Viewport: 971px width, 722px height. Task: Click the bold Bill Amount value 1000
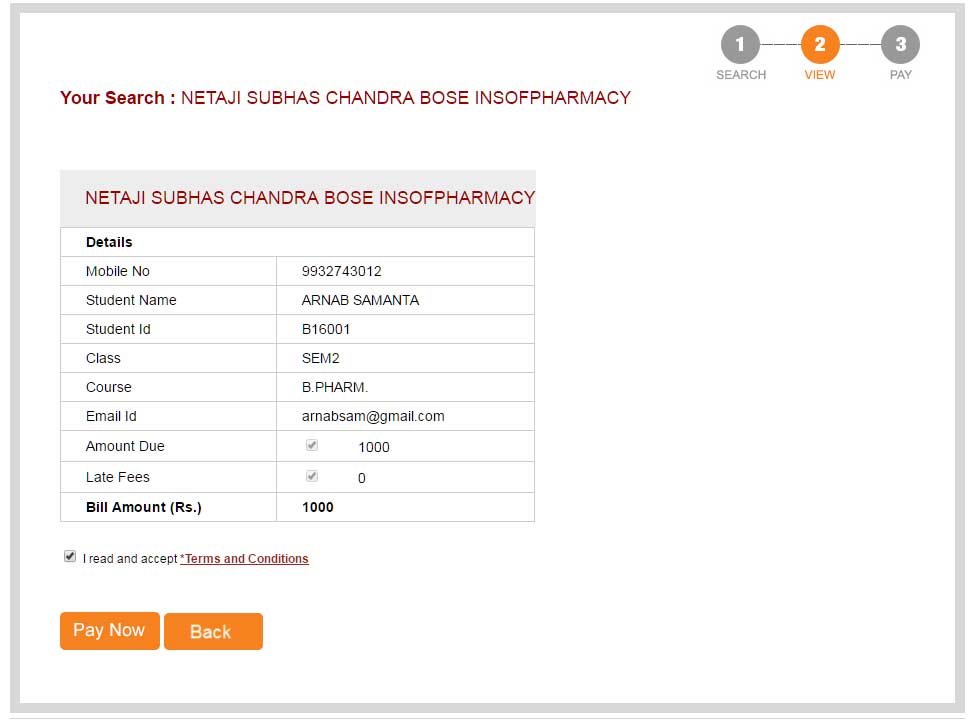318,507
